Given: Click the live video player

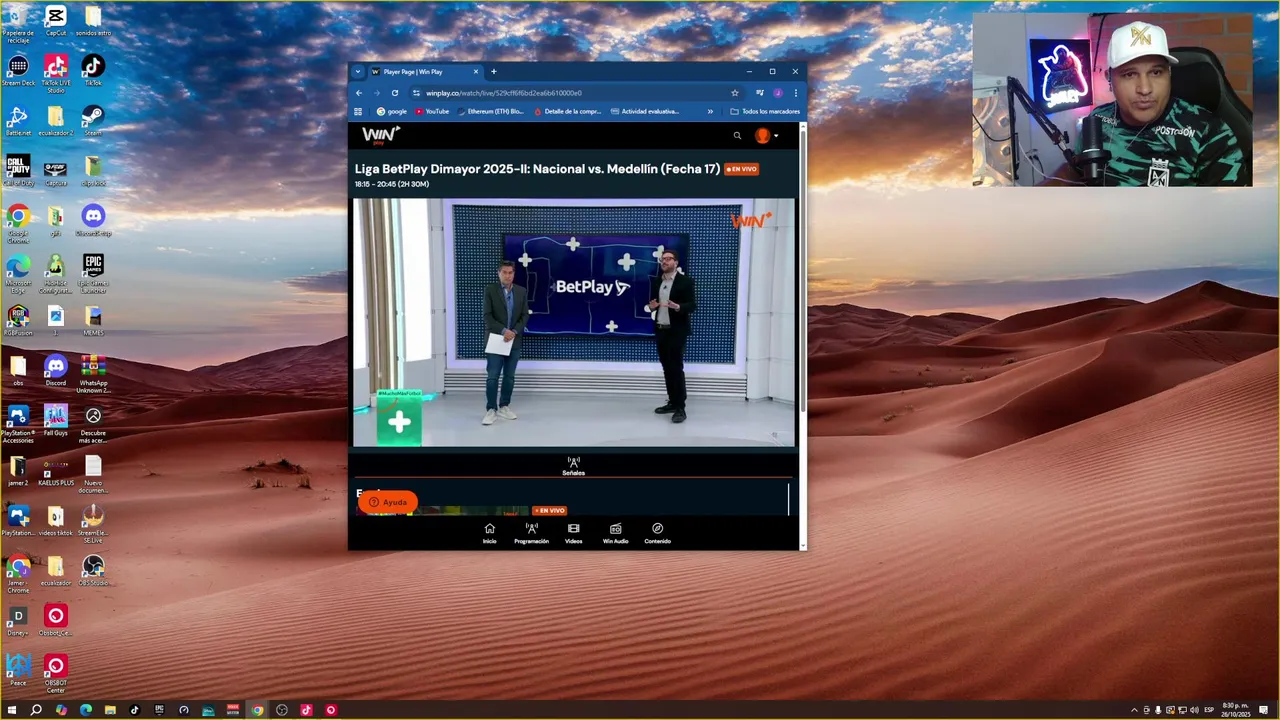Looking at the screenshot, I should pyautogui.click(x=574, y=322).
